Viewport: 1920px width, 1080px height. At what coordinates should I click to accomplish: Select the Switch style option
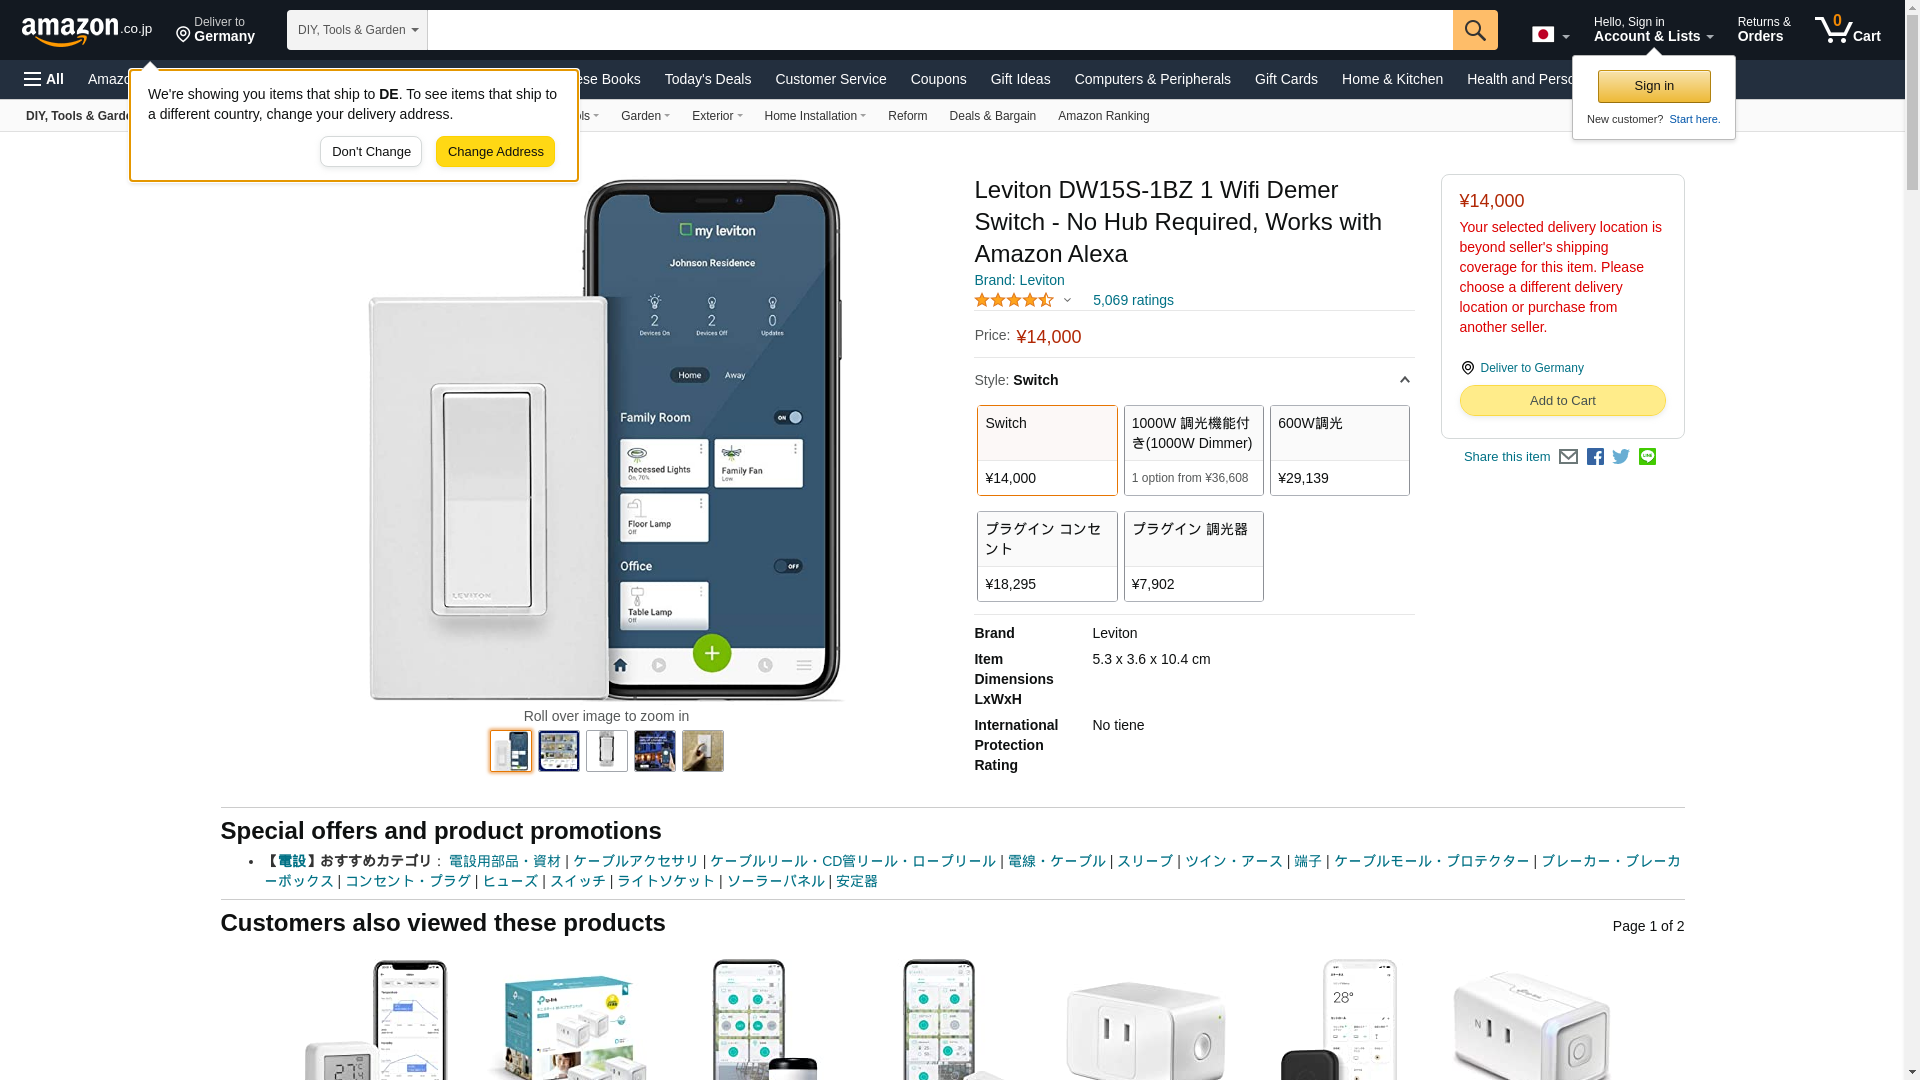point(1047,450)
